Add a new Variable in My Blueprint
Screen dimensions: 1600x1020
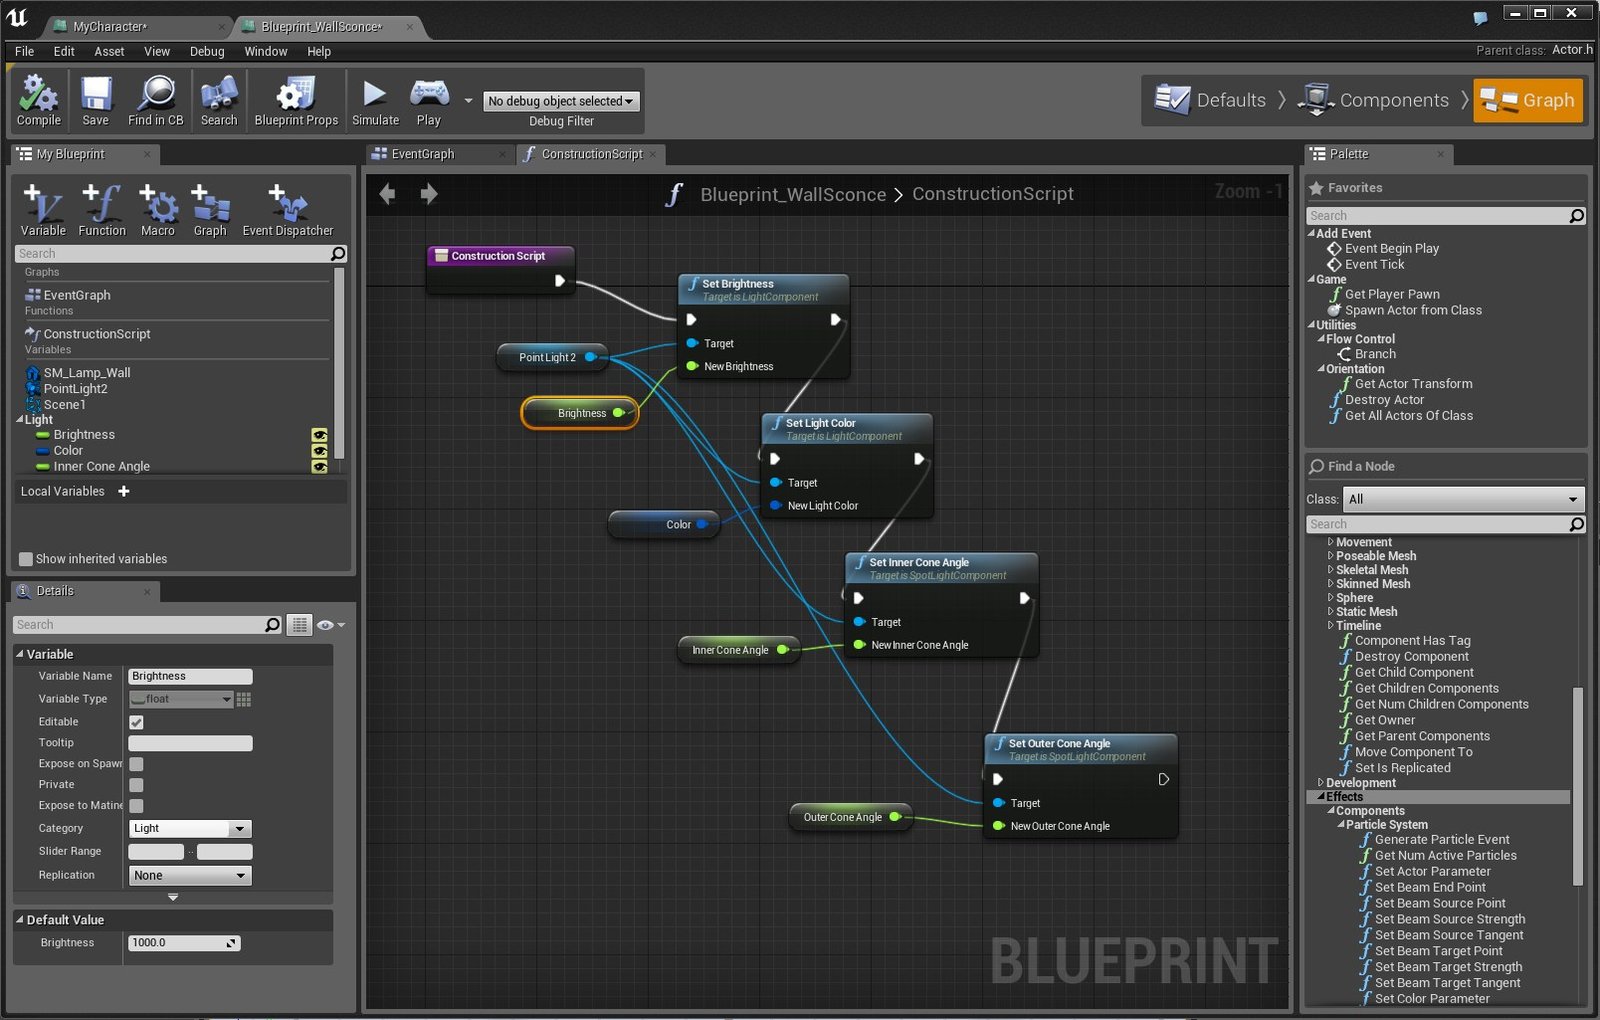pos(43,210)
